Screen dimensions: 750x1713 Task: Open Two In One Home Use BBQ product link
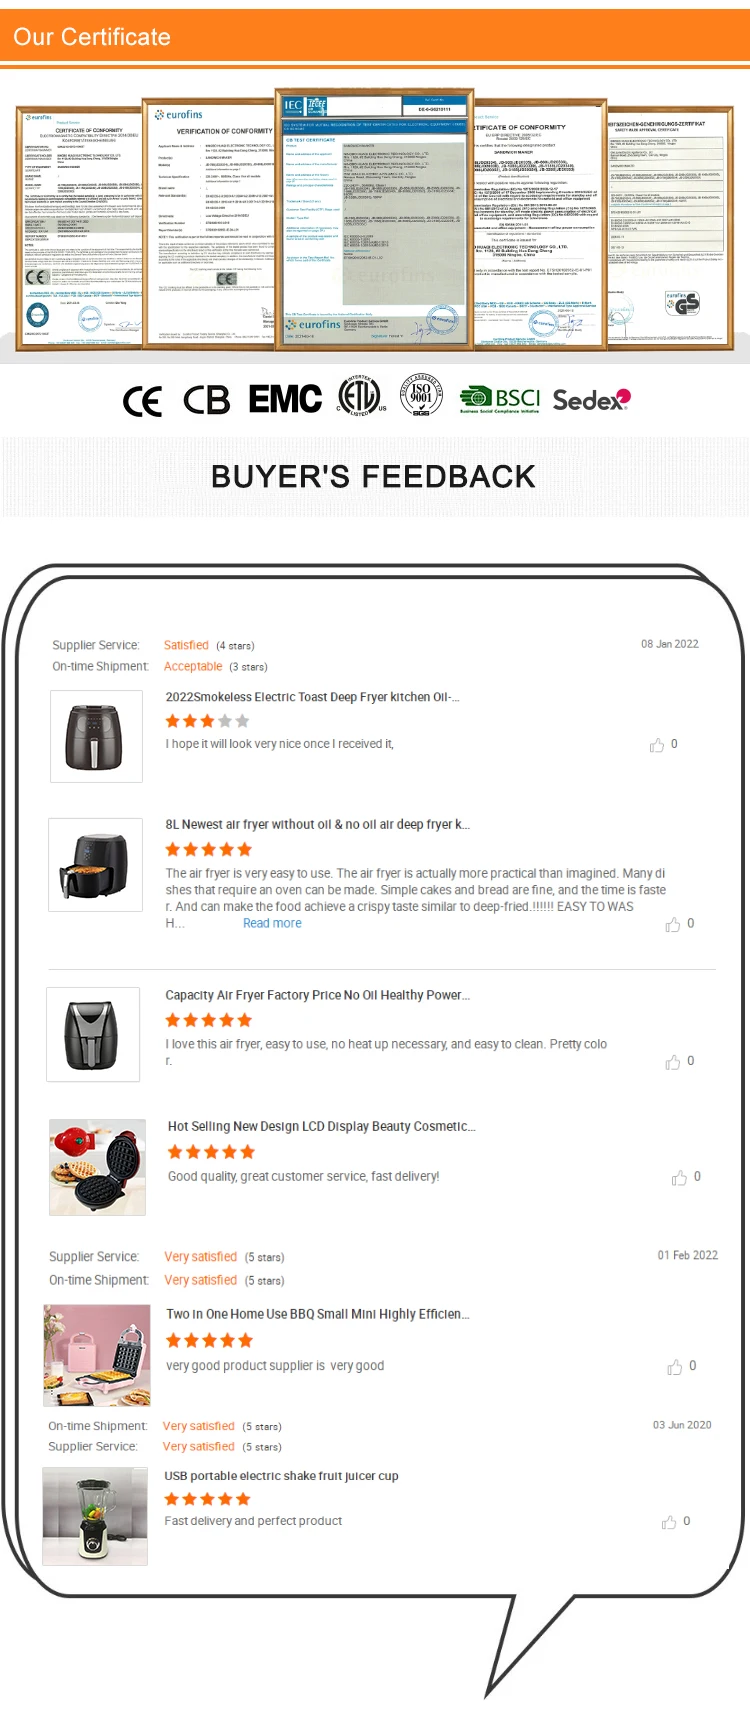click(317, 1314)
